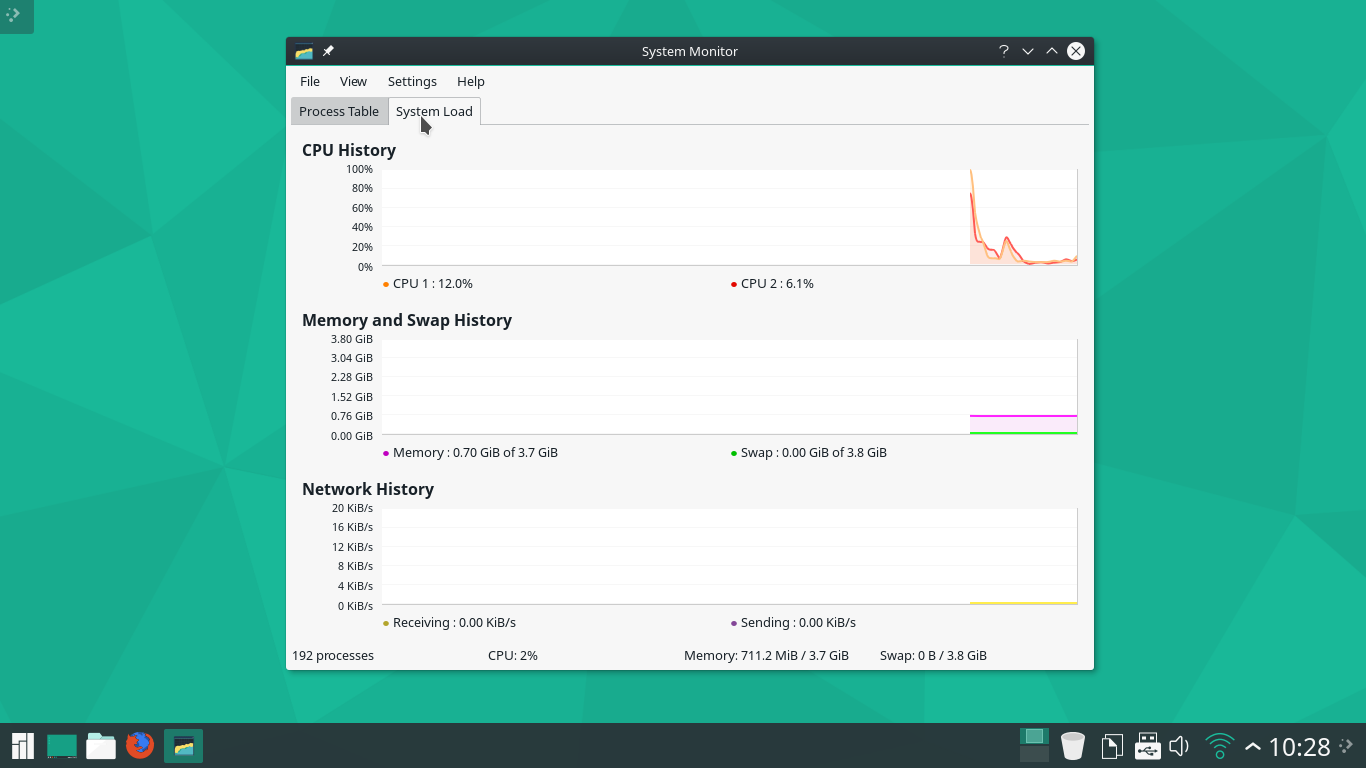Screen dimensions: 1366x768
Task: Open the clipboard icon in the system tray
Action: click(1111, 746)
